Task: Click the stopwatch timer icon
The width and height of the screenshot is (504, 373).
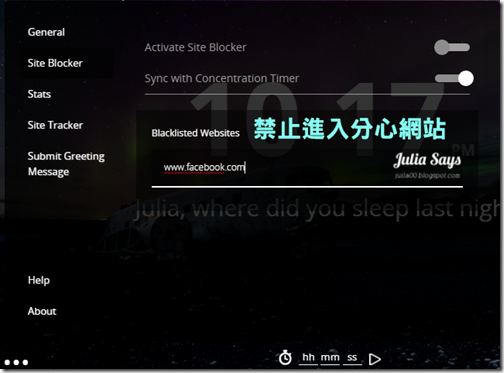Action: [x=285, y=358]
